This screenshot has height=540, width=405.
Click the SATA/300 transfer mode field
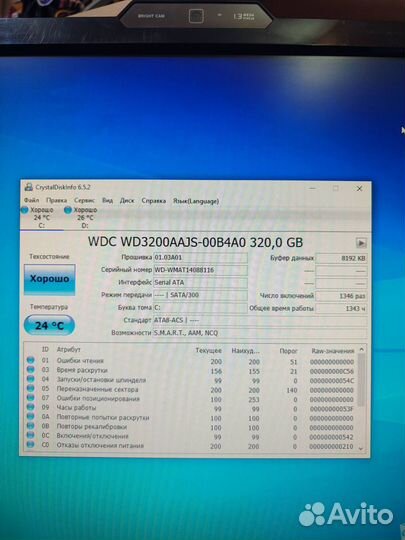[200, 295]
